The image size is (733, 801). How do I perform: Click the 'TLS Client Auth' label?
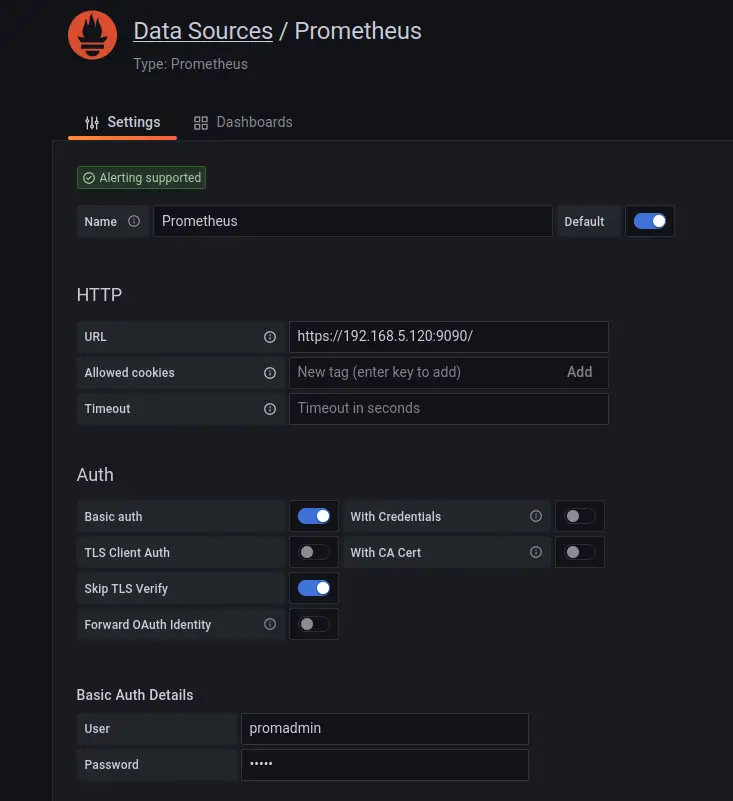[127, 552]
